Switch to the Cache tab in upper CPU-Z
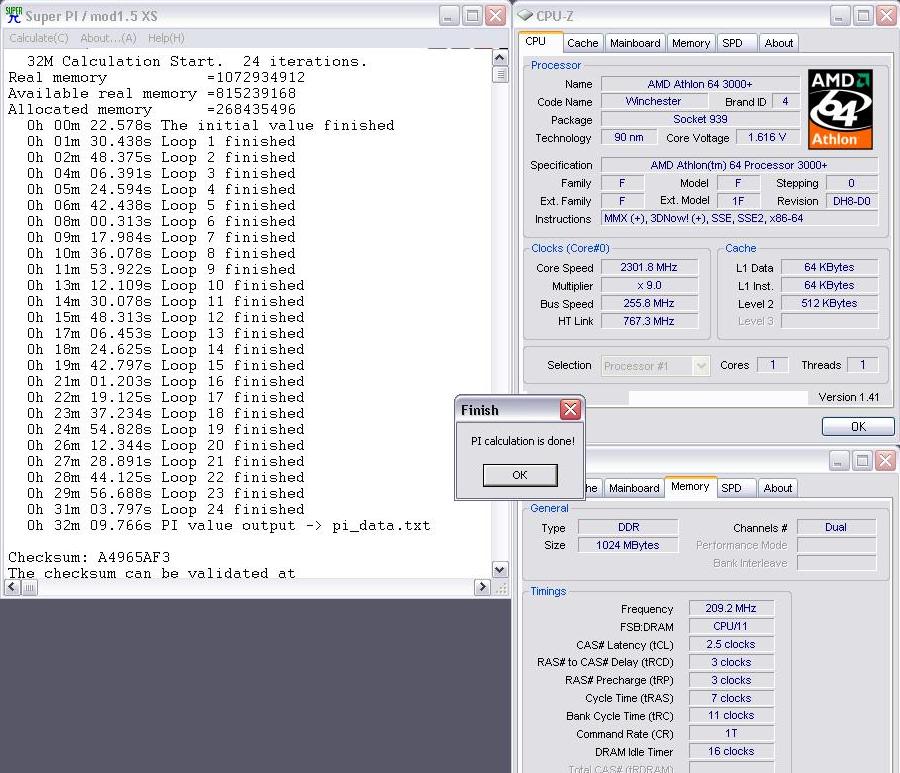900x773 pixels. coord(582,43)
